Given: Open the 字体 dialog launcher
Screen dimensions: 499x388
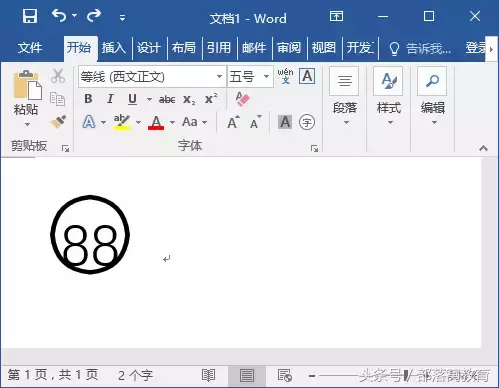Looking at the screenshot, I should [314, 148].
